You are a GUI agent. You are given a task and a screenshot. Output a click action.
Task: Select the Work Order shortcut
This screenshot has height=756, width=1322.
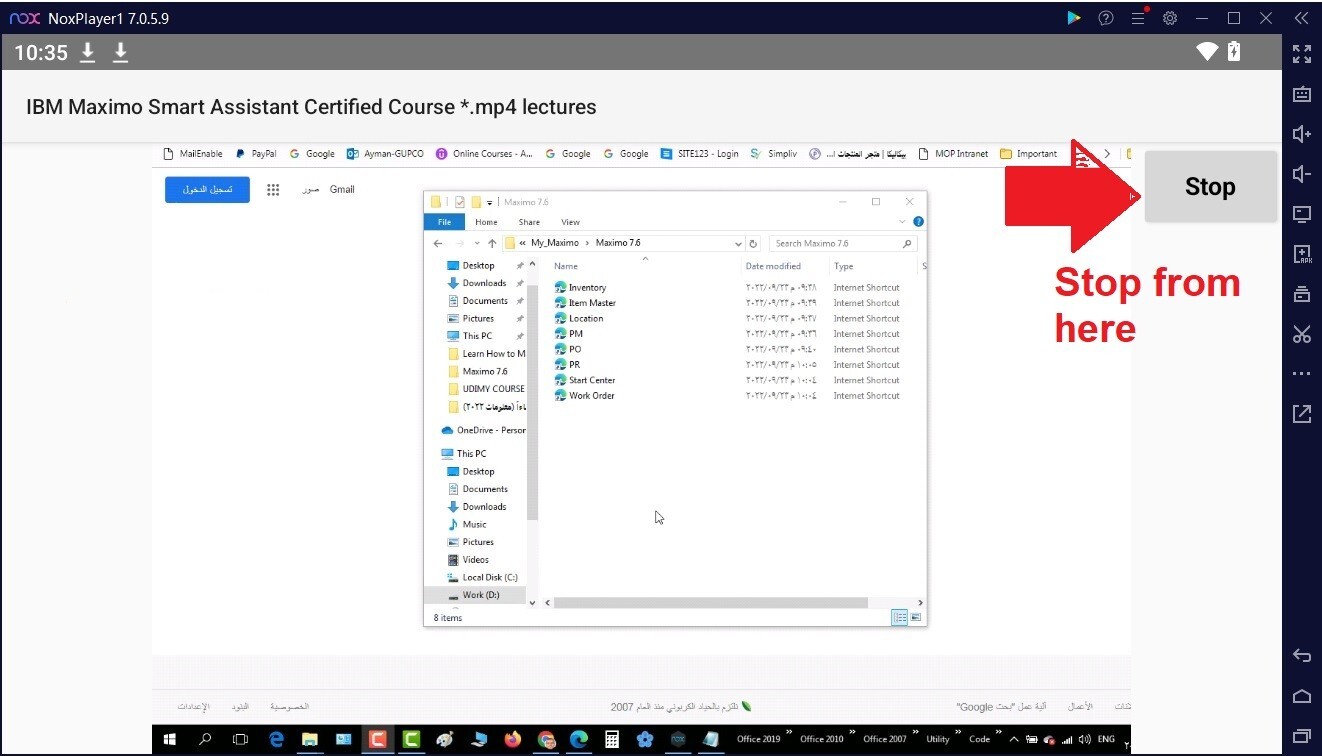592,396
